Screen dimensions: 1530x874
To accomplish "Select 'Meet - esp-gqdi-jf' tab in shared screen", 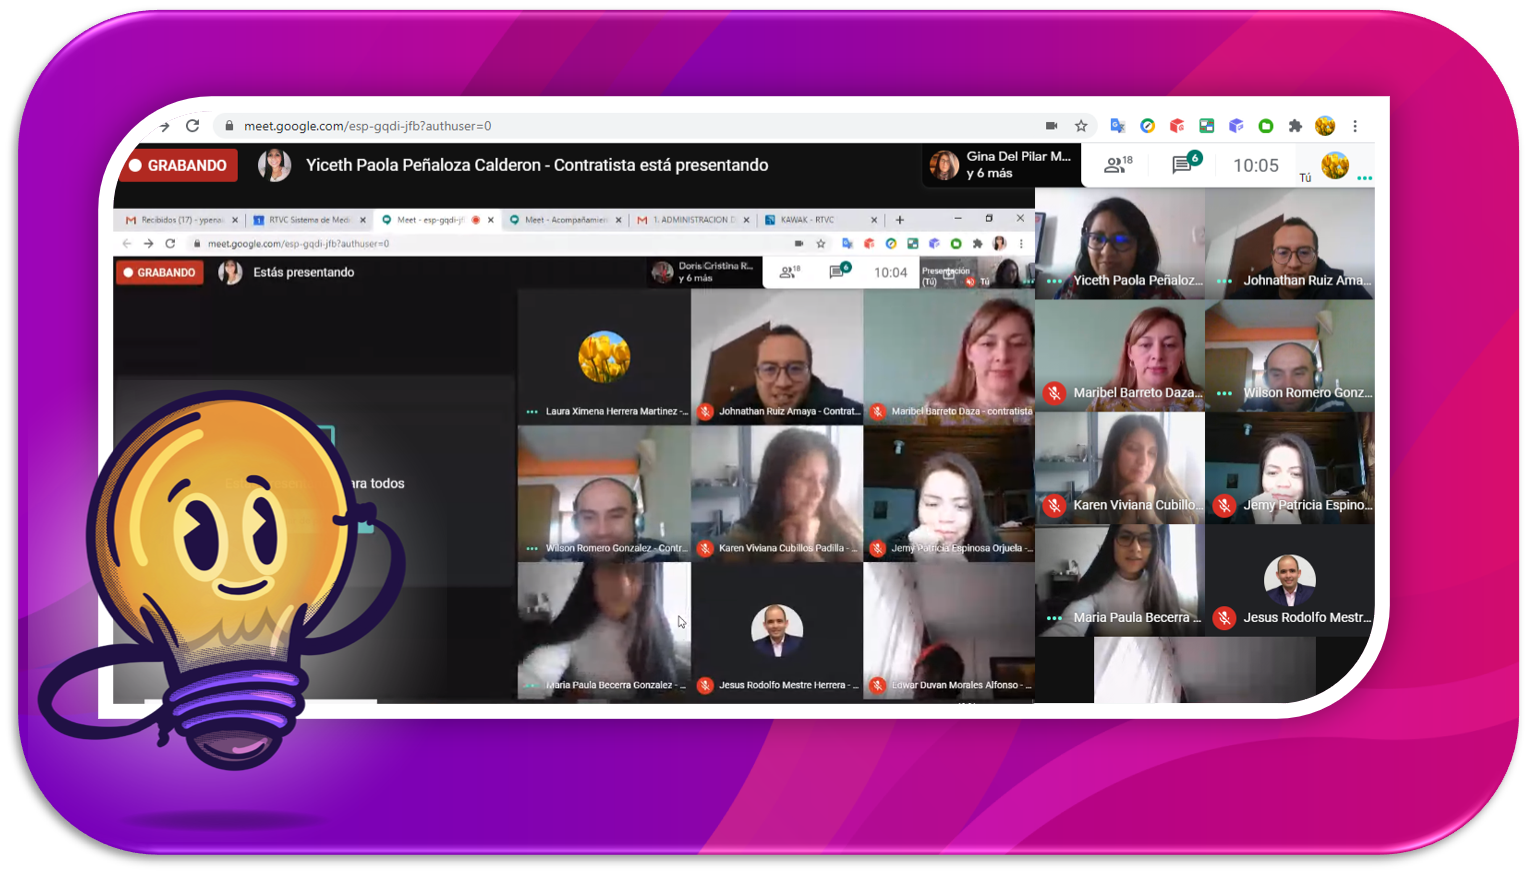I will (x=437, y=220).
